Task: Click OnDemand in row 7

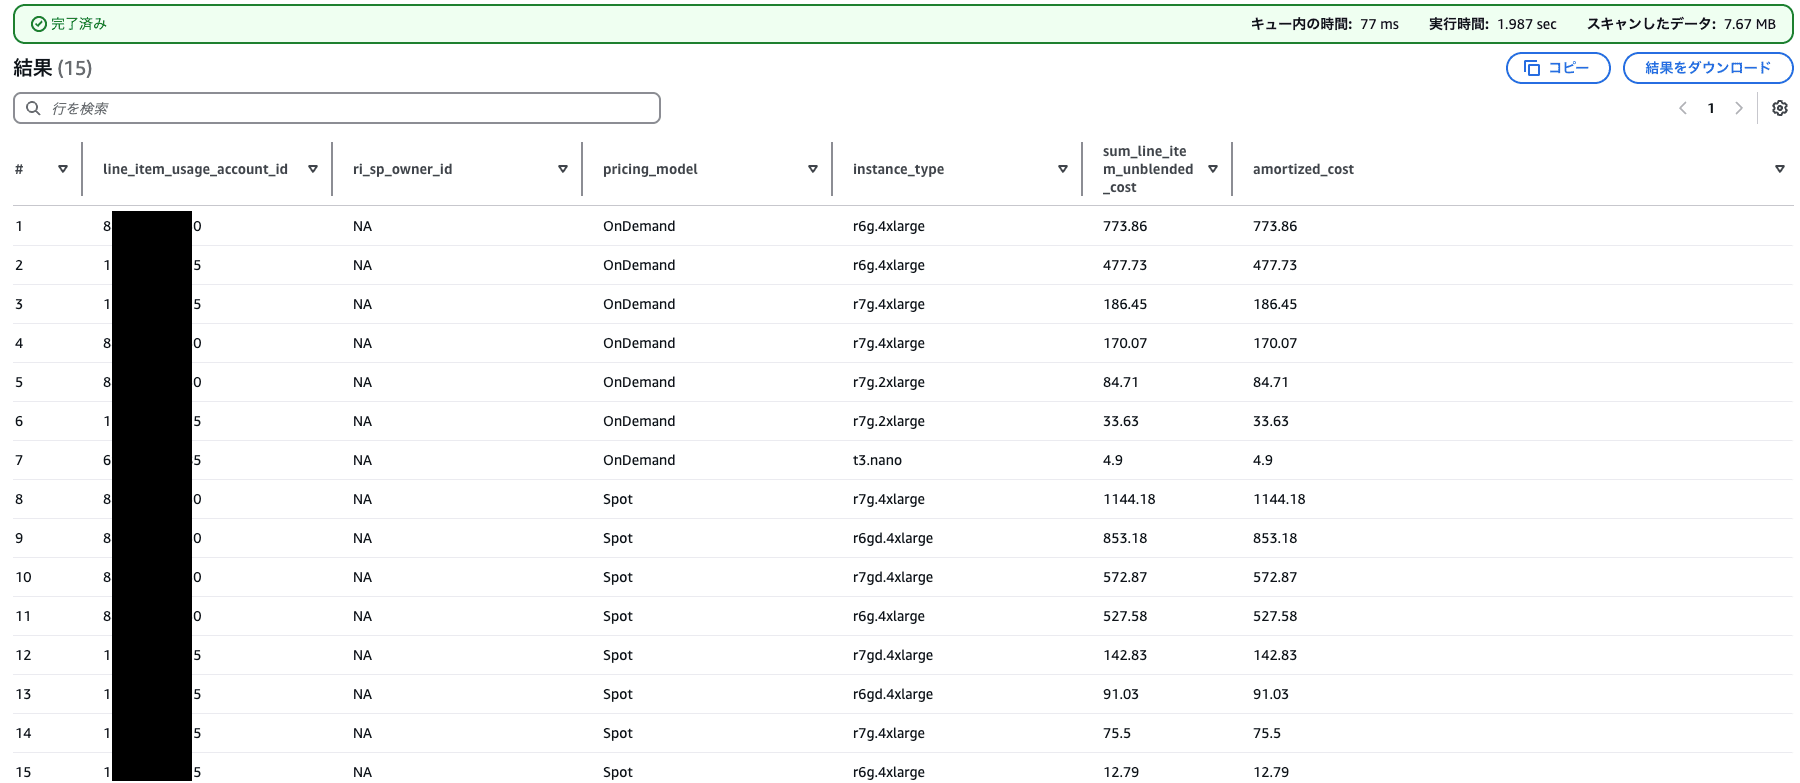Action: tap(639, 460)
